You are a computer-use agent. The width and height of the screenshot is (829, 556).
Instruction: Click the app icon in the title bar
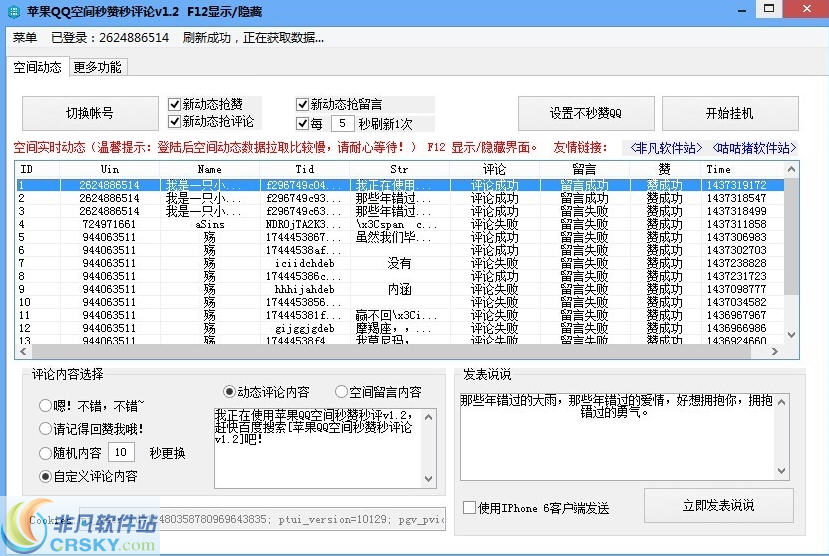click(x=13, y=12)
